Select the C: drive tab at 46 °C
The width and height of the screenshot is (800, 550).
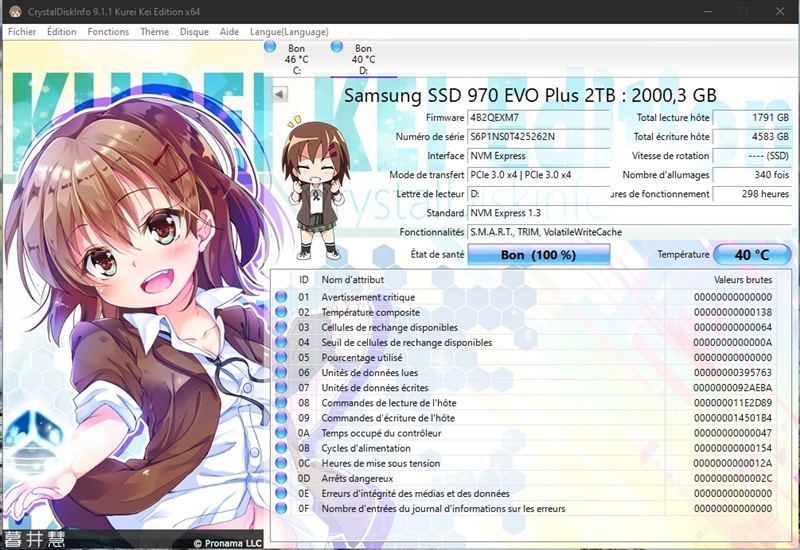(296, 59)
